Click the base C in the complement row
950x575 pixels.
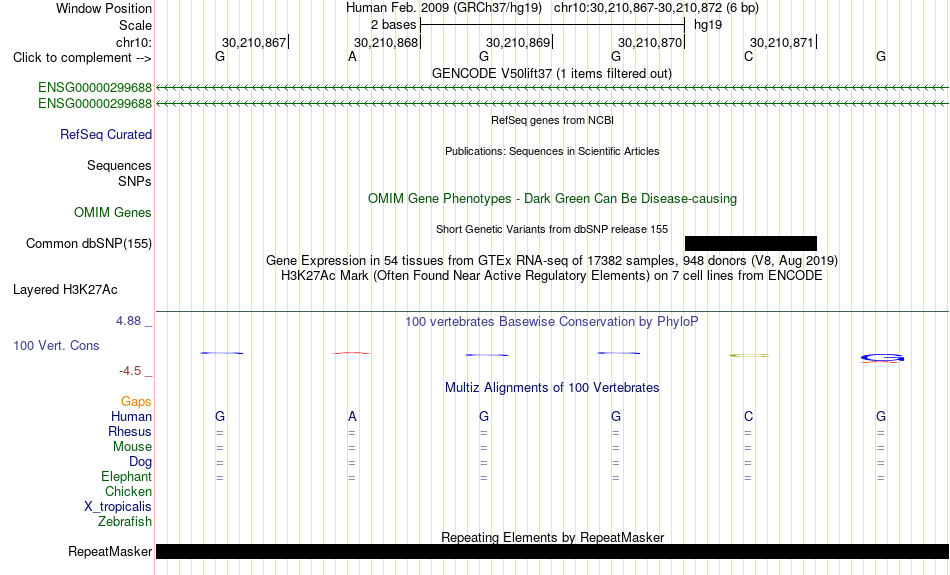[x=748, y=57]
